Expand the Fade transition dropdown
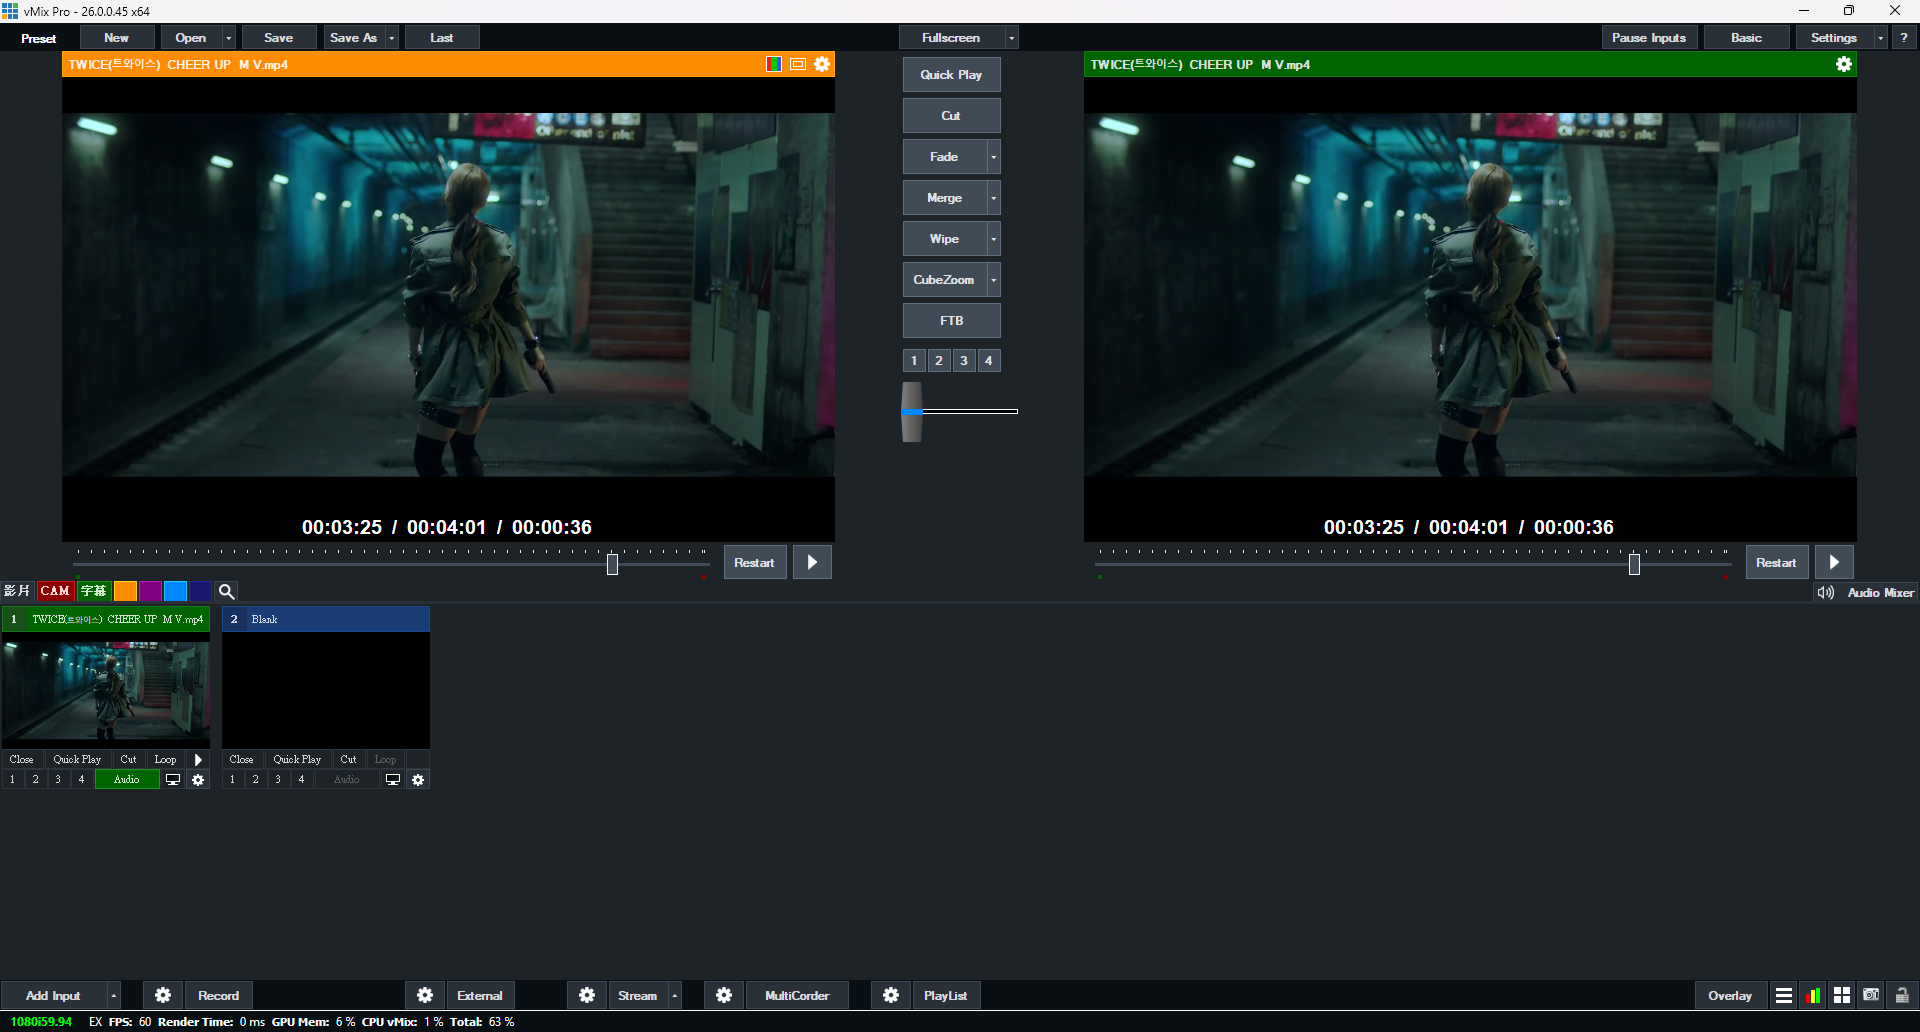 (x=993, y=157)
